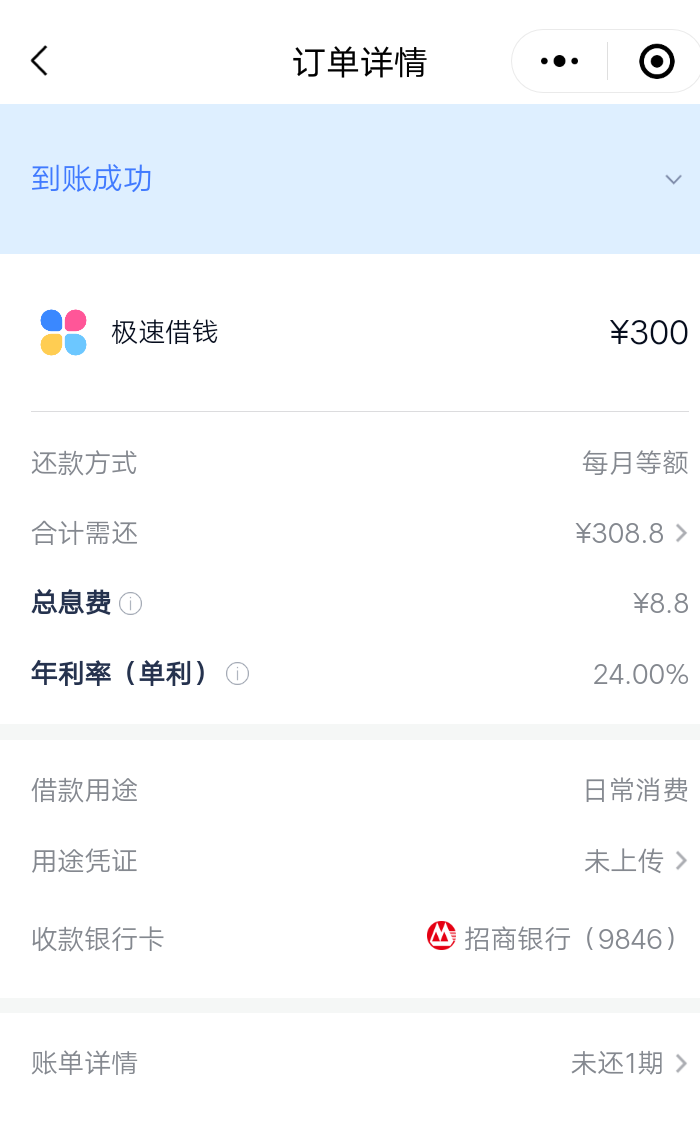Tap the 未上传 upload status link
This screenshot has width=700, height=1121.
tap(623, 860)
